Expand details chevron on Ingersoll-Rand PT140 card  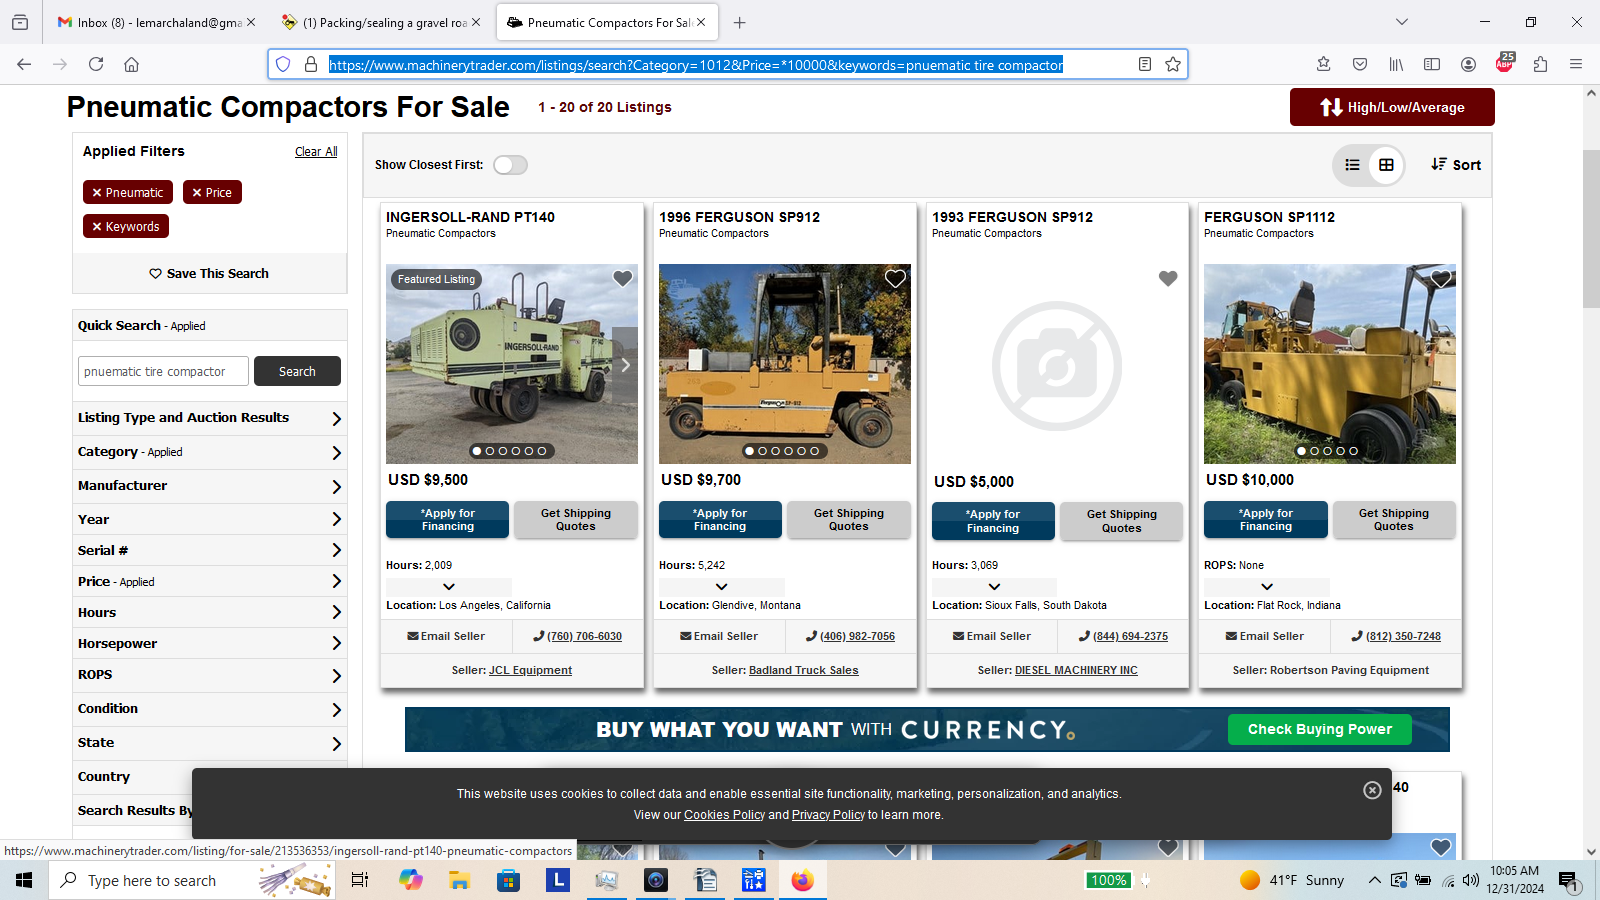point(449,587)
